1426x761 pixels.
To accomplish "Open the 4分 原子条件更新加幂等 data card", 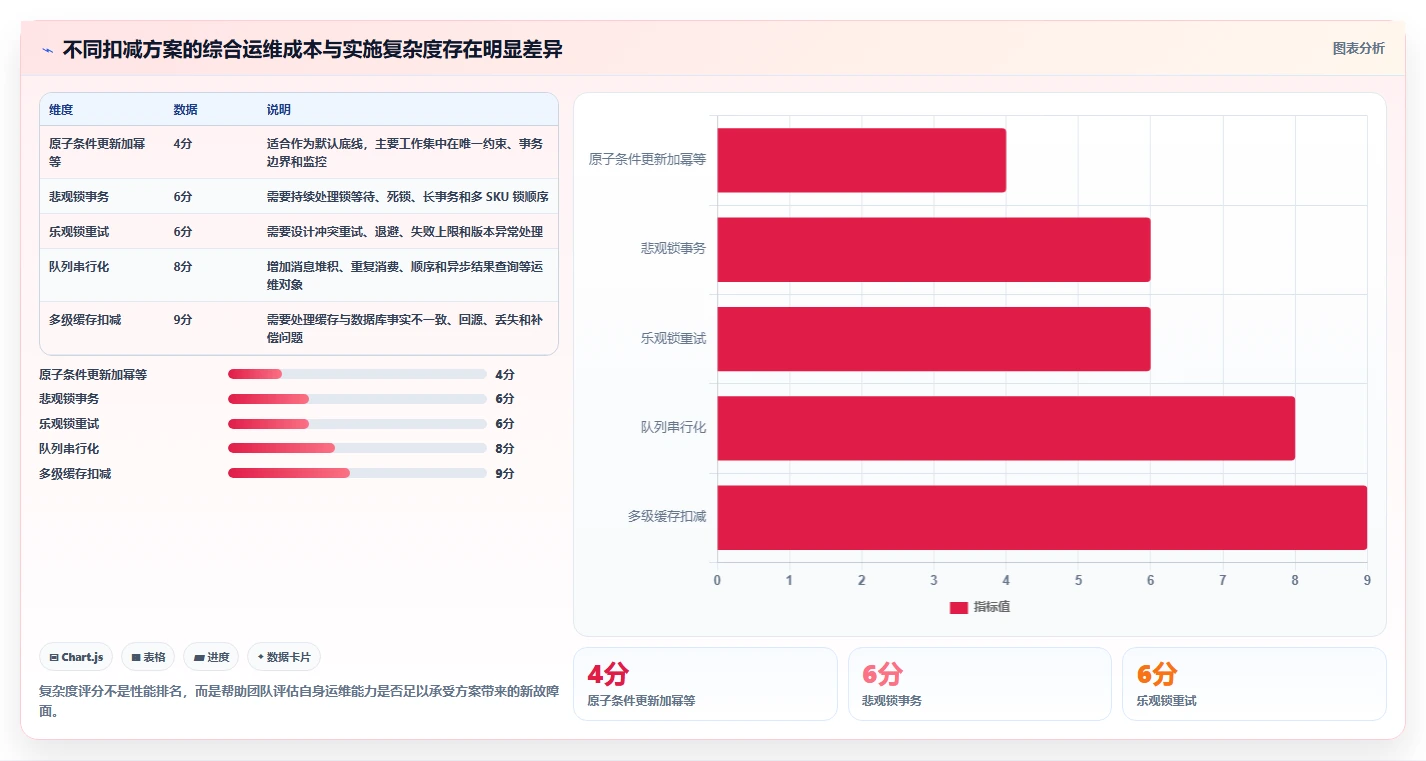I will click(705, 684).
